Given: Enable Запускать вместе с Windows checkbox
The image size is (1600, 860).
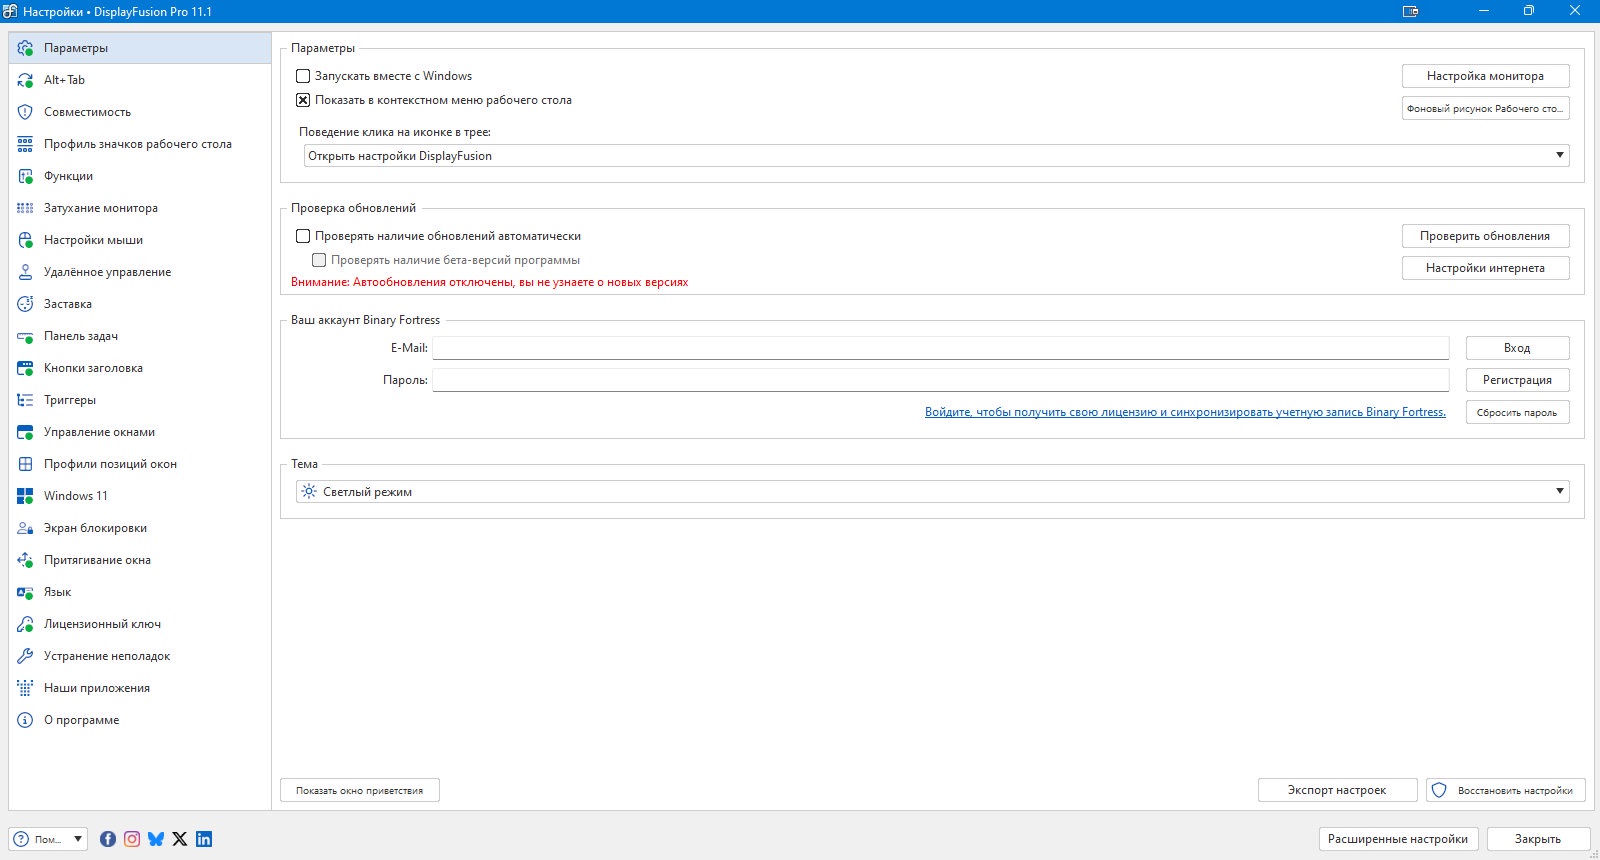Looking at the screenshot, I should point(303,76).
